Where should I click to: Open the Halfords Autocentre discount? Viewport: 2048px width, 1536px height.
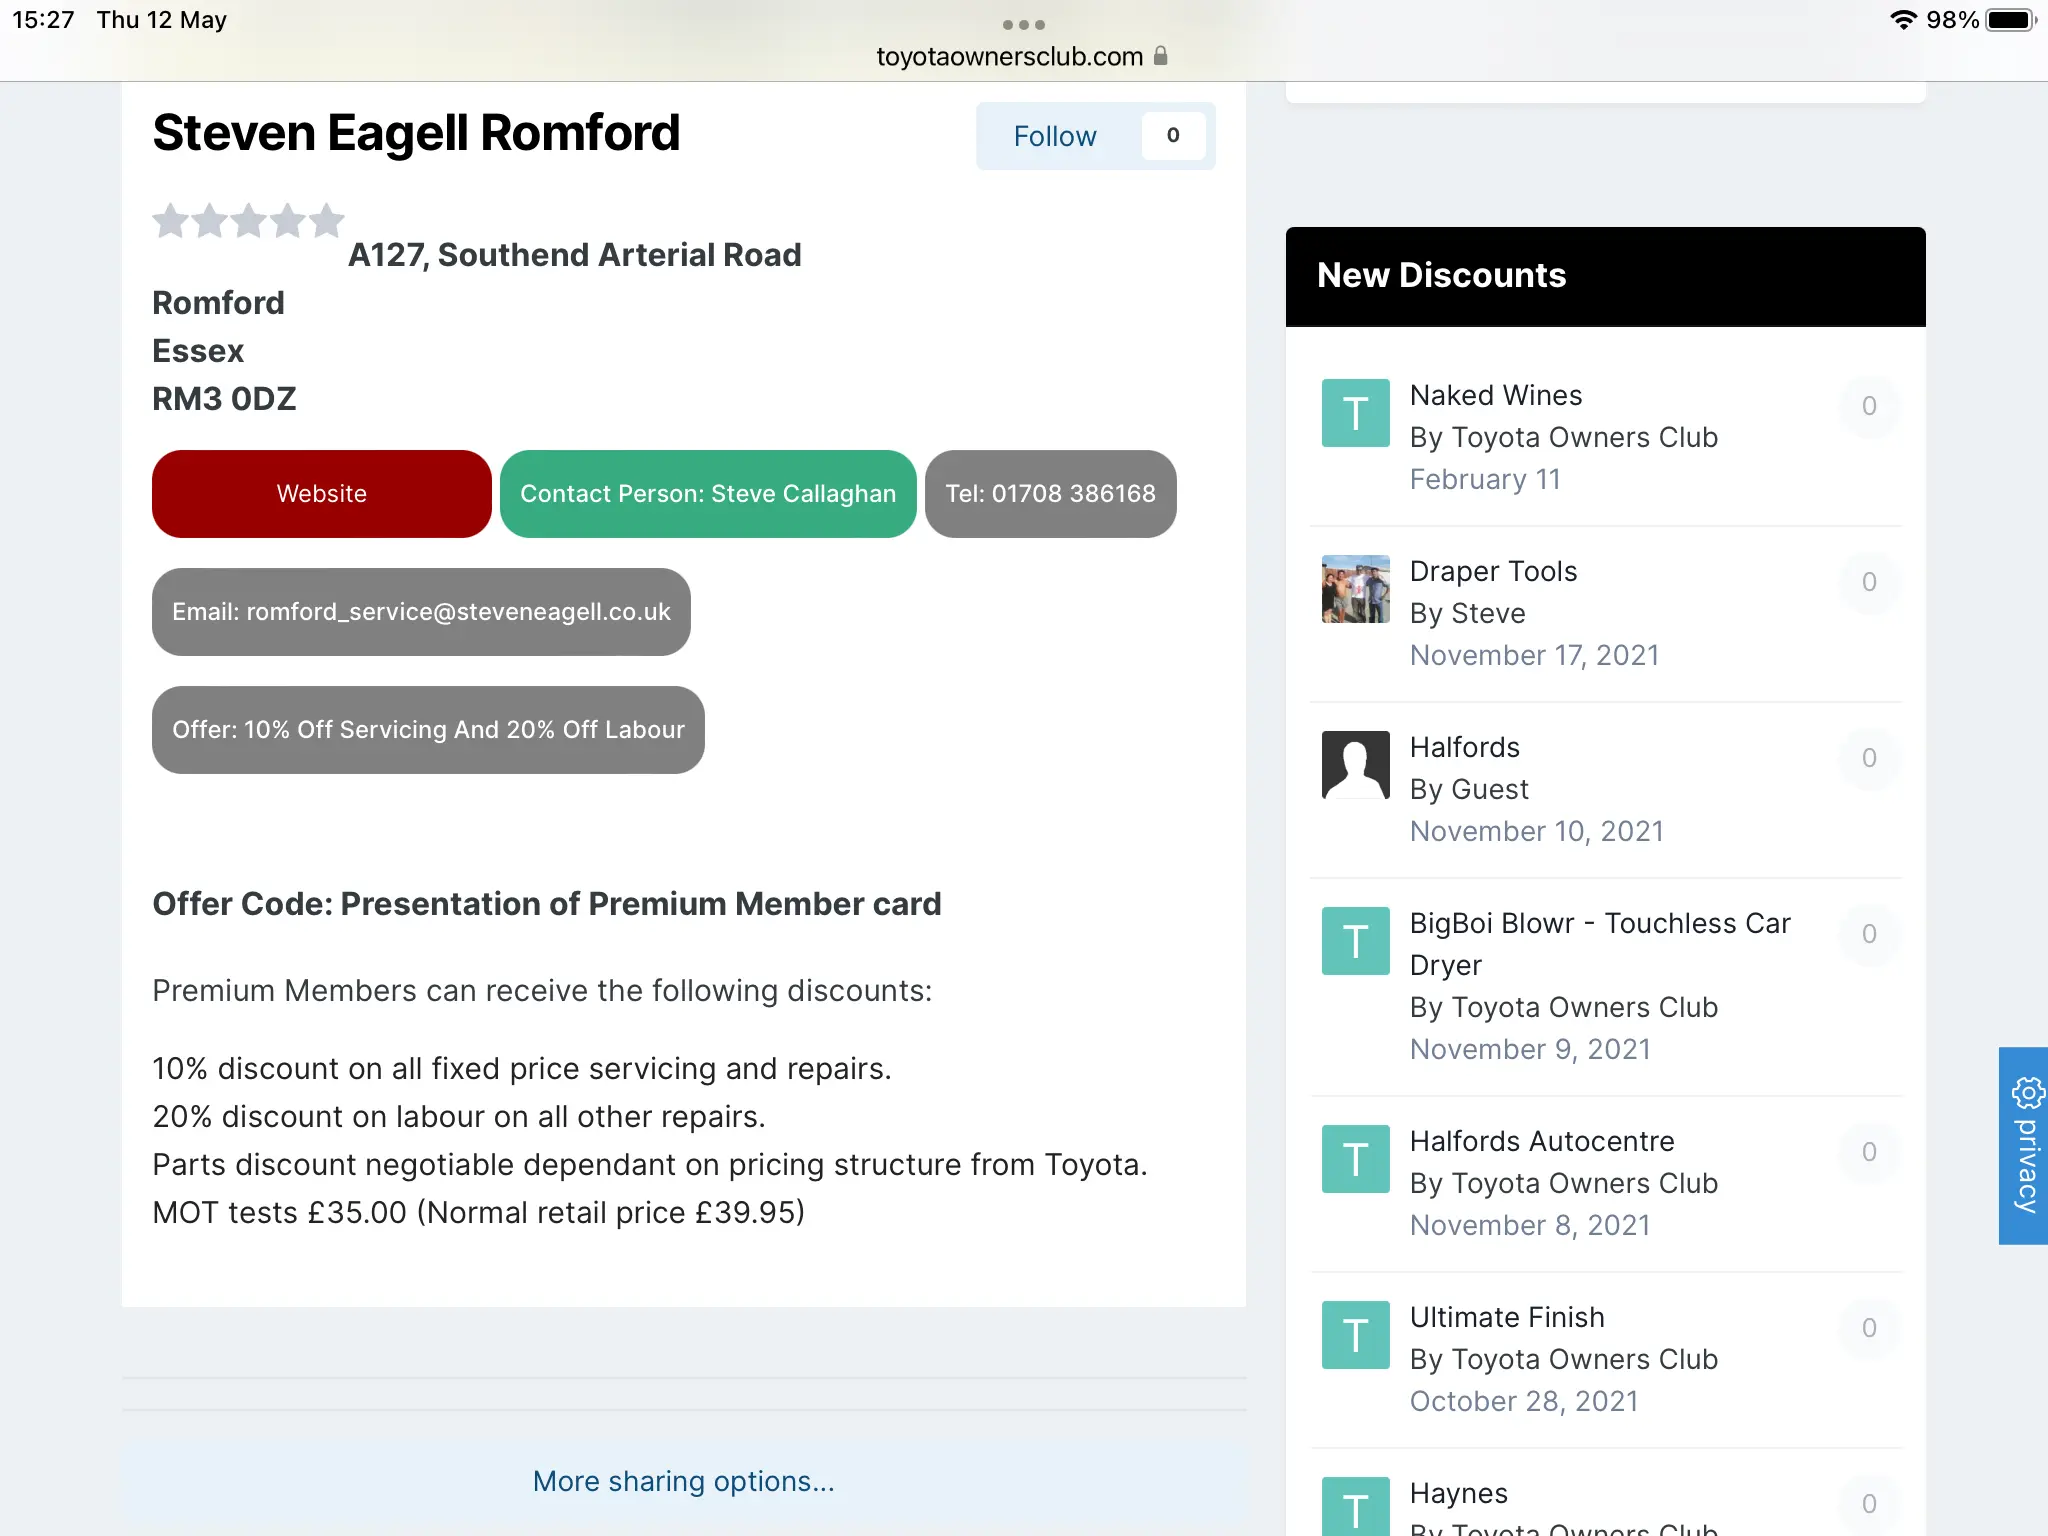pos(1542,1141)
